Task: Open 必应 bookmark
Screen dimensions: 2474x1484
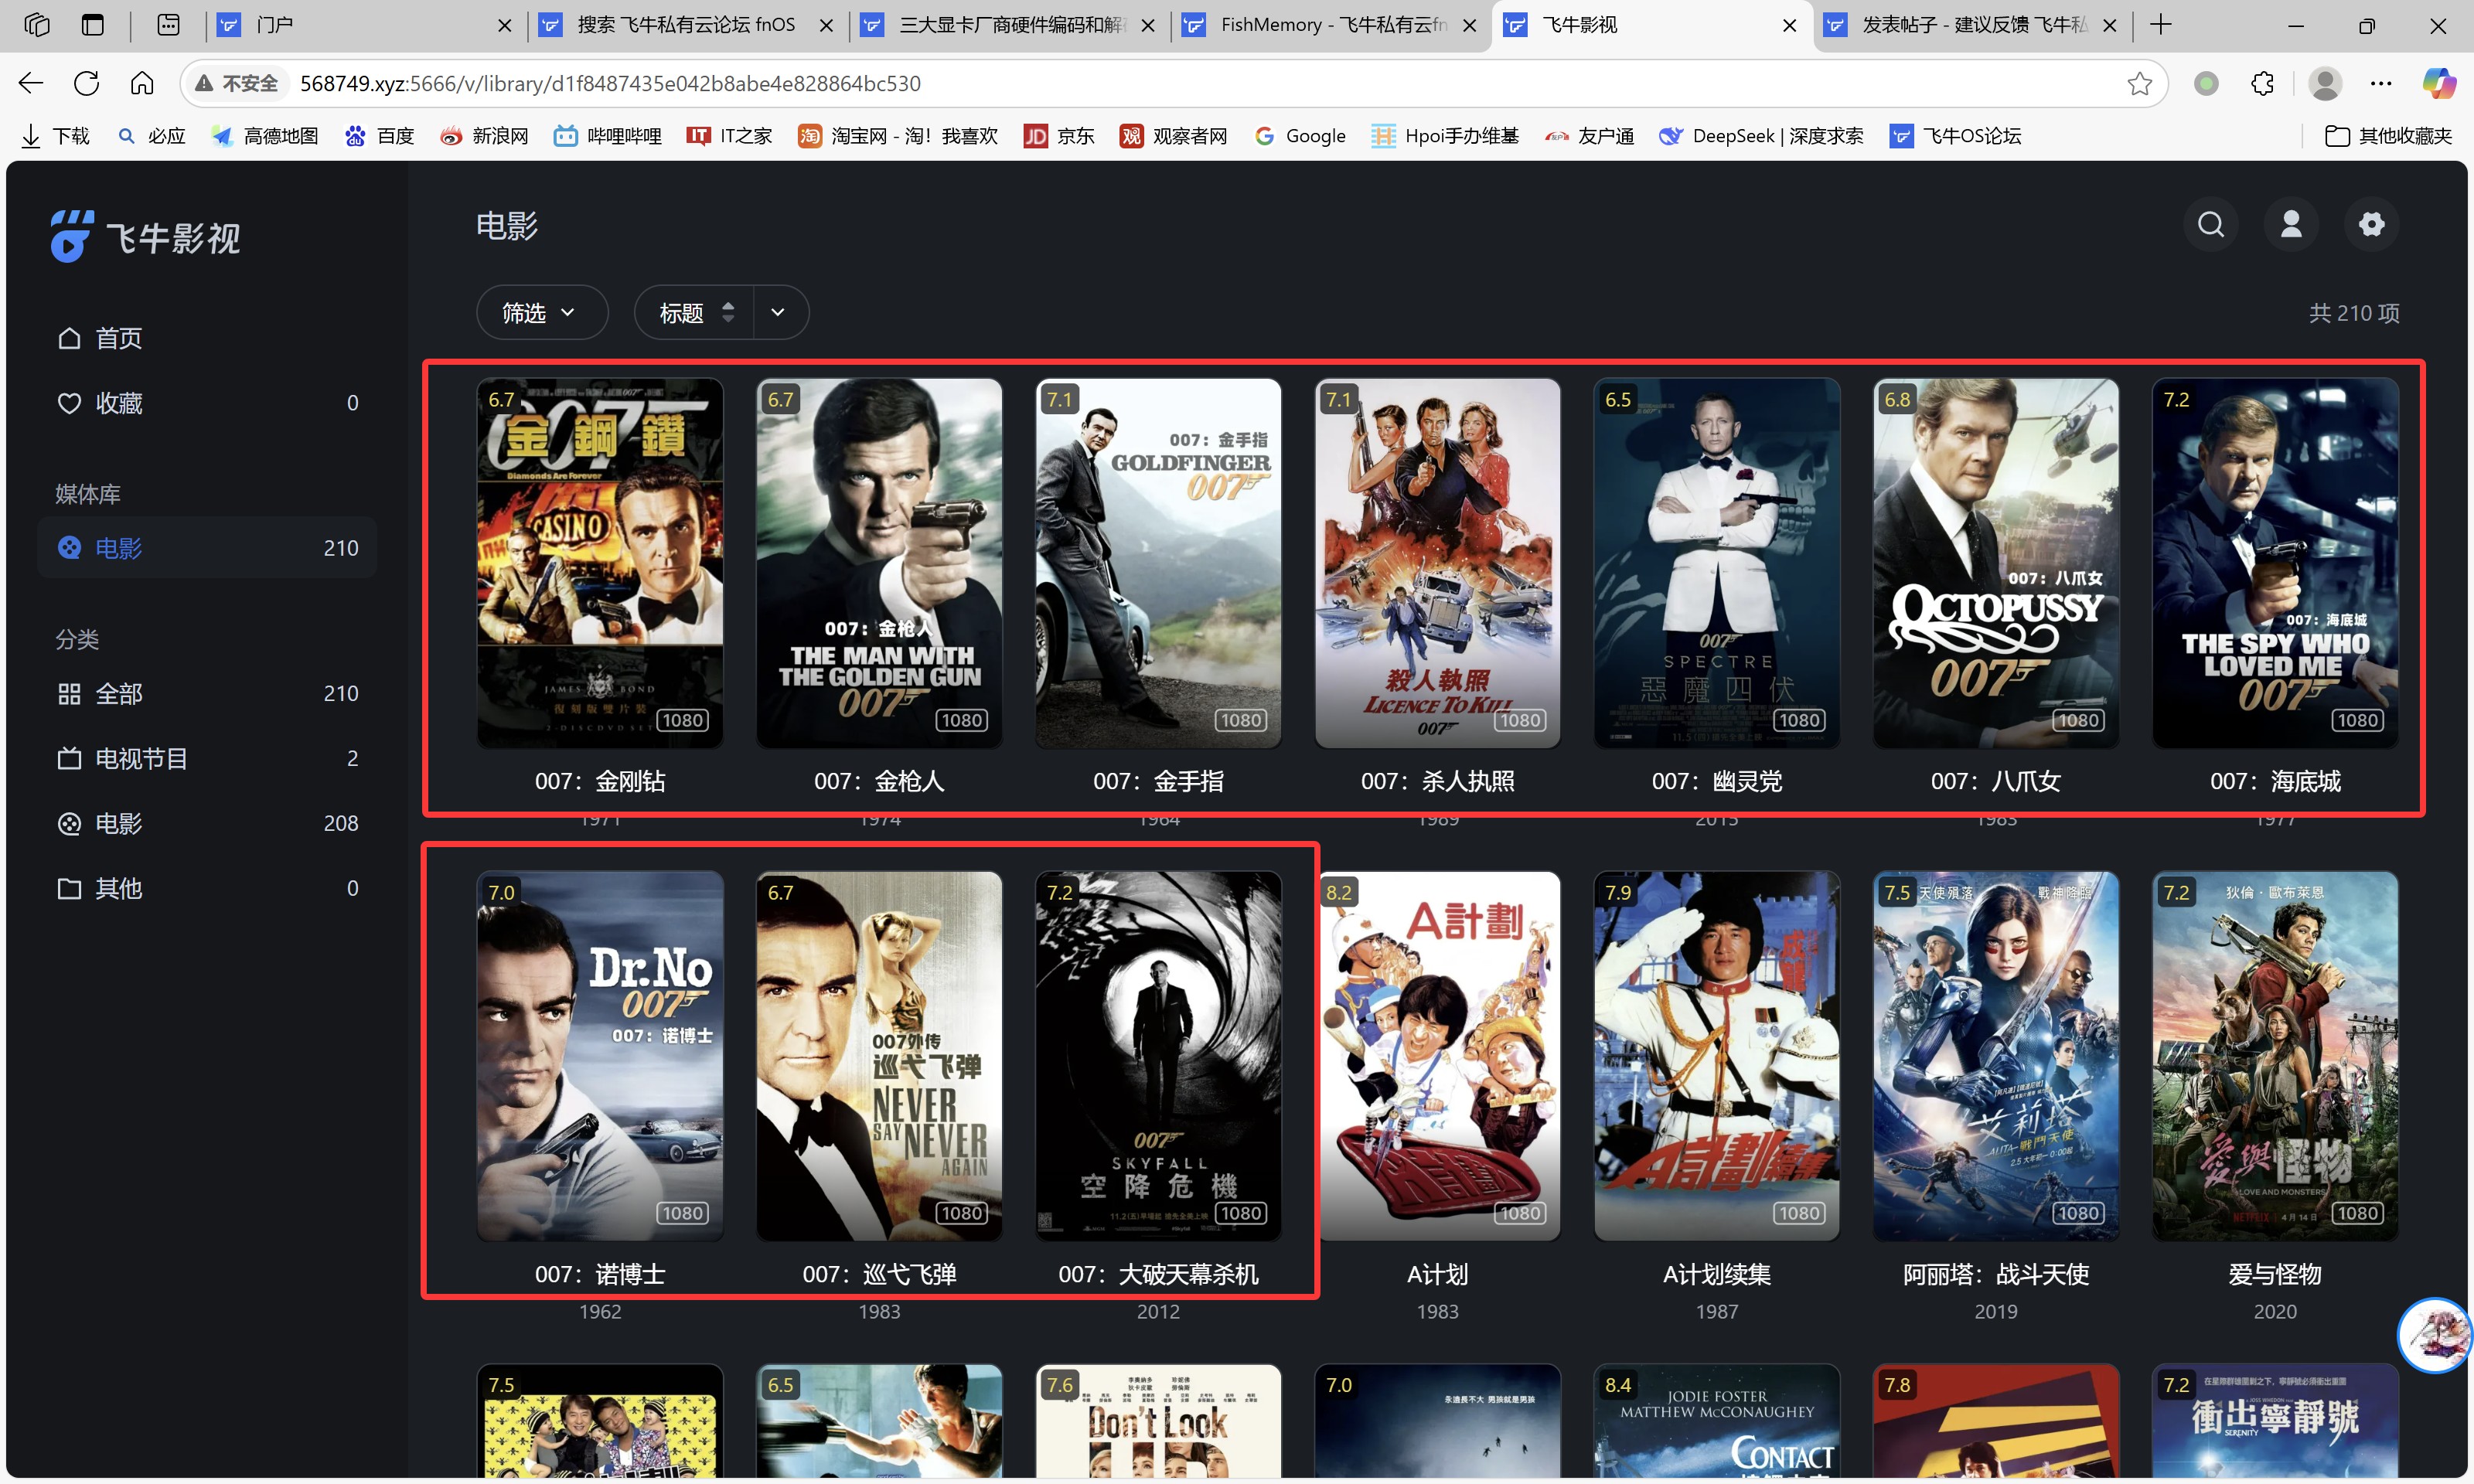Action: [x=152, y=136]
